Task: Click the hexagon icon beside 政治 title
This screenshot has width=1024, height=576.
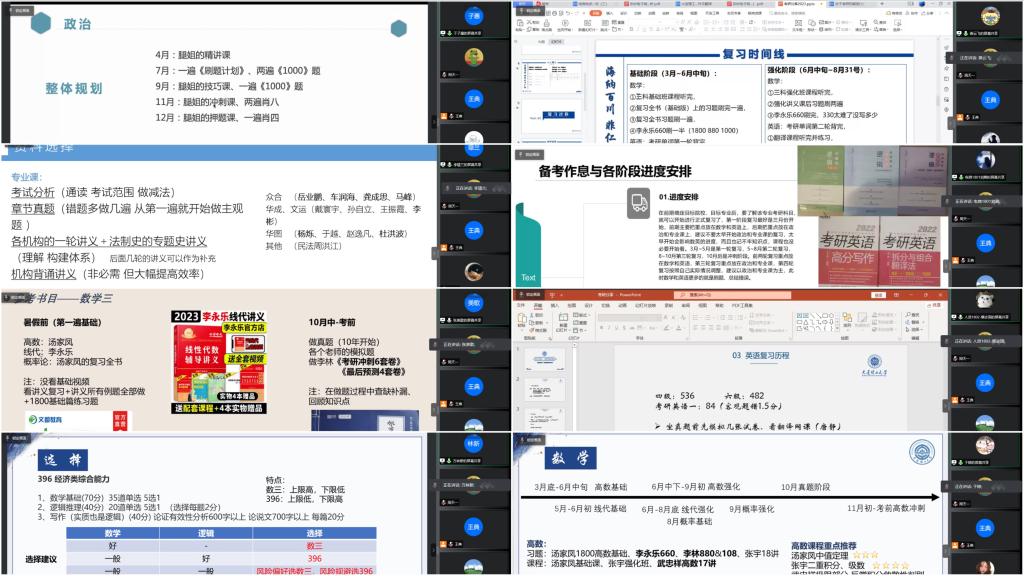Action: (40, 22)
